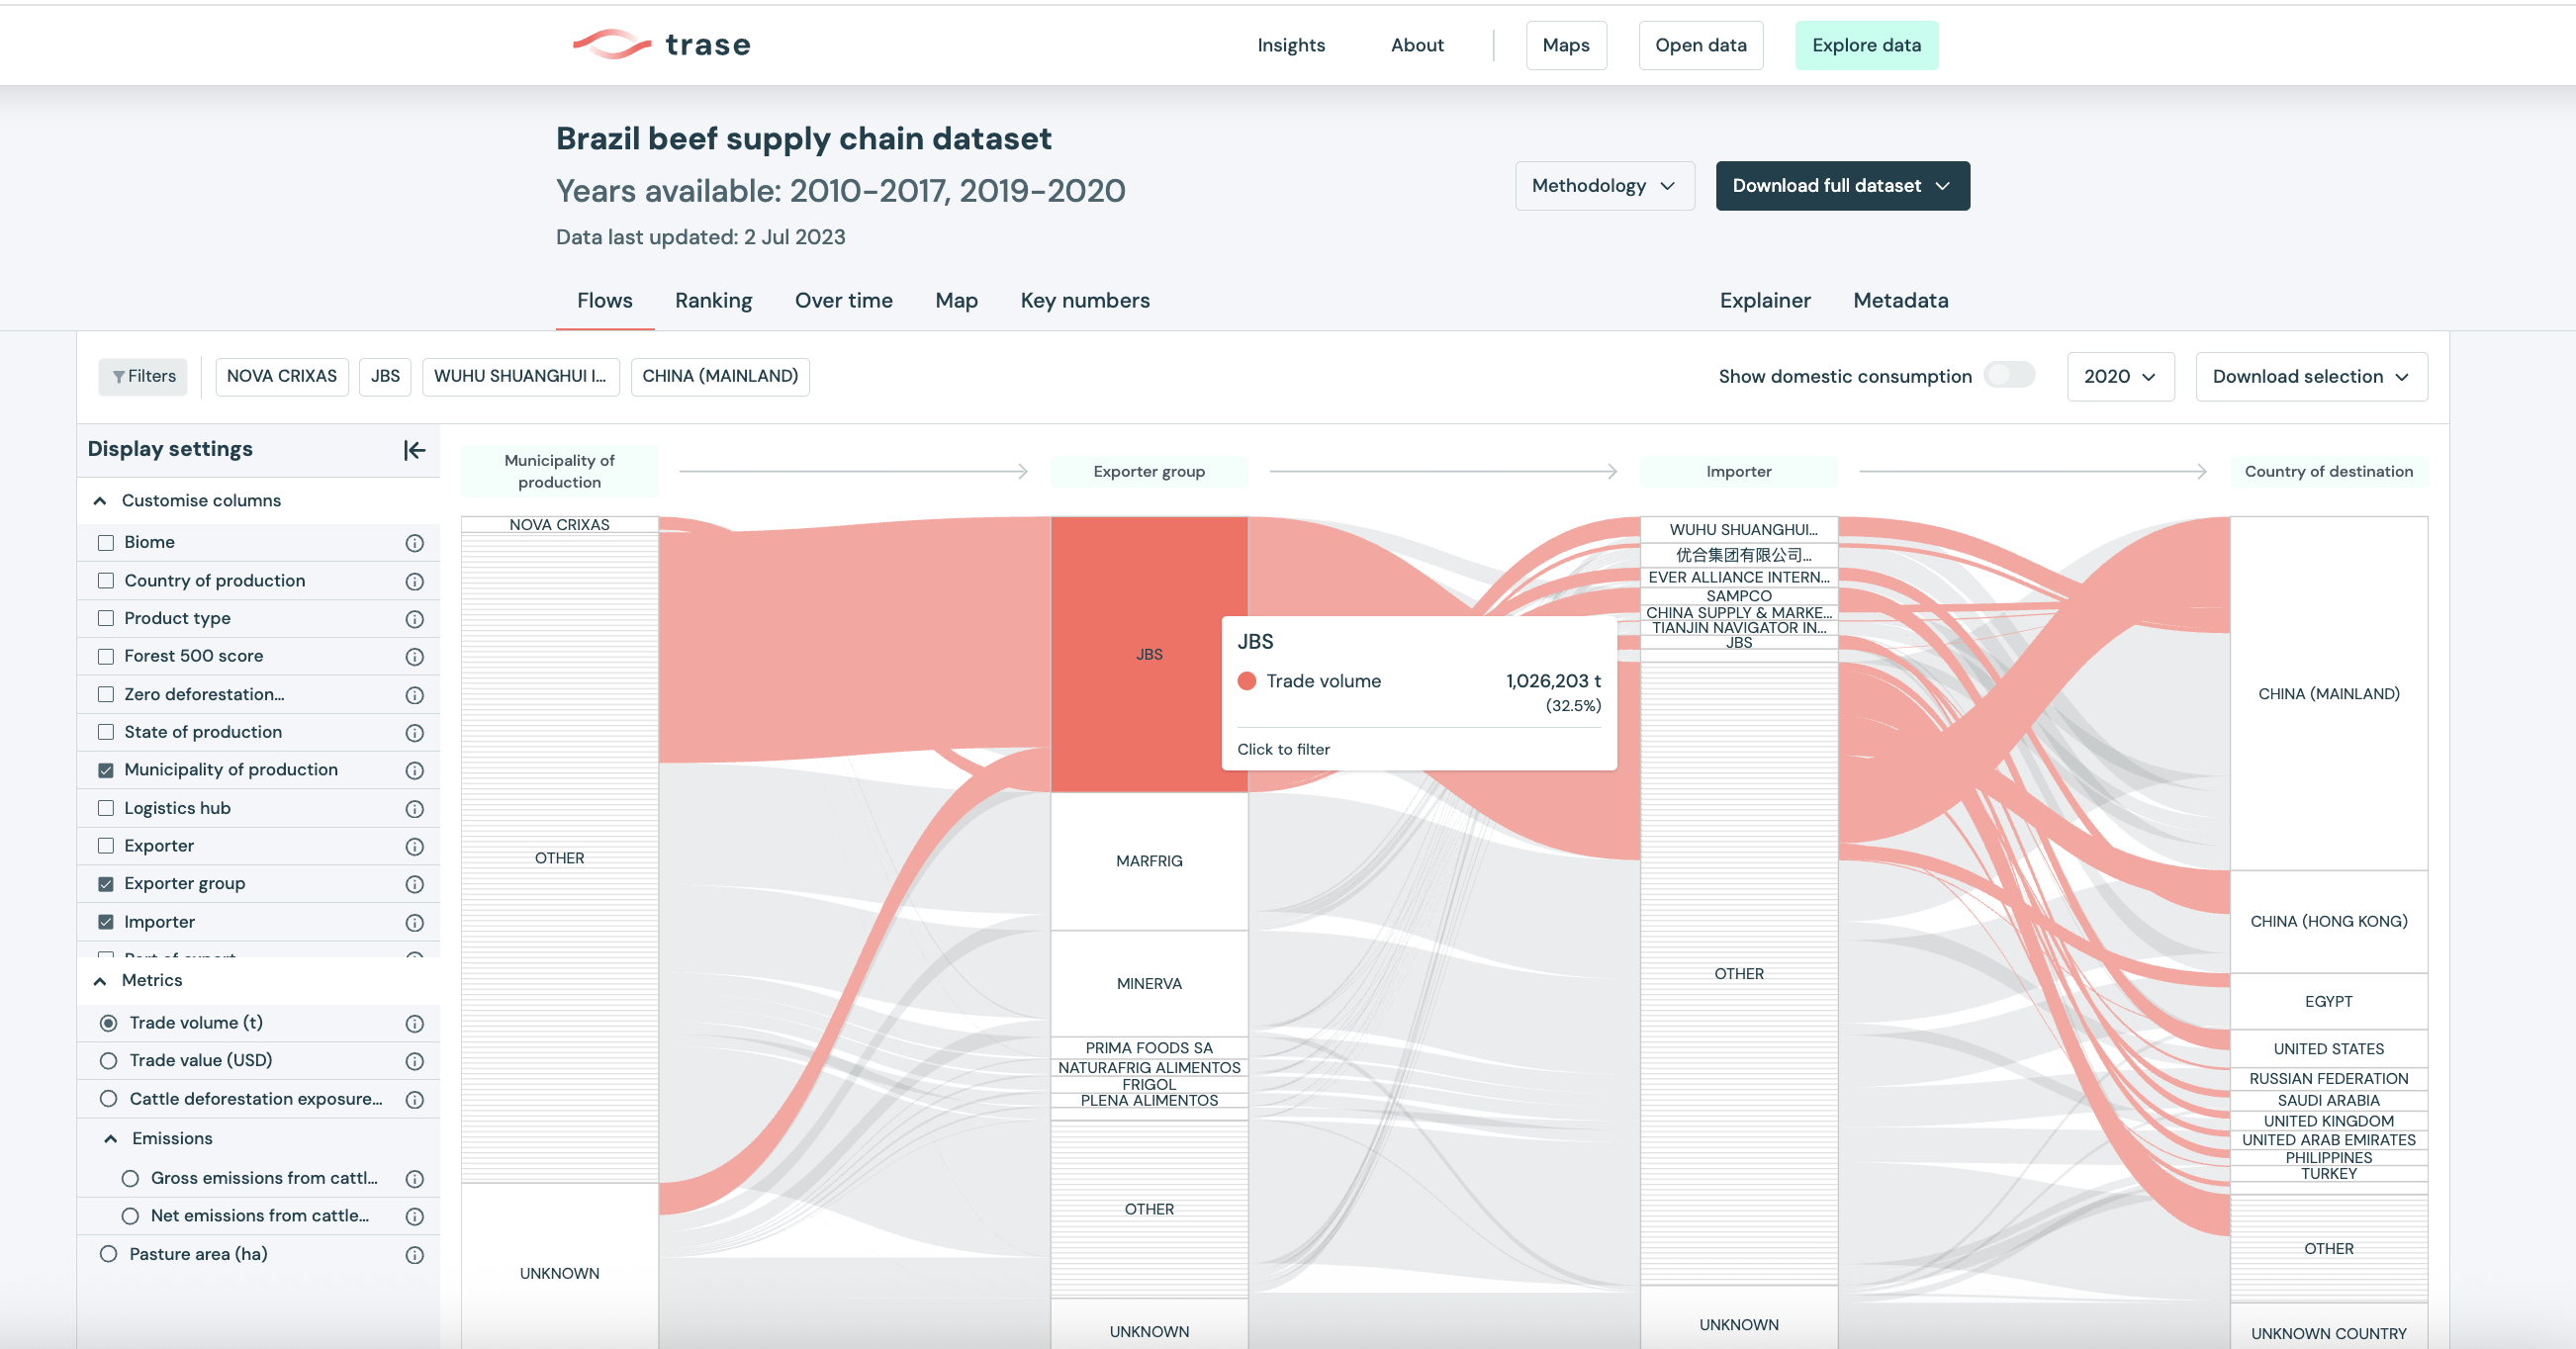
Task: Open the Metadata tab
Action: click(x=1900, y=300)
